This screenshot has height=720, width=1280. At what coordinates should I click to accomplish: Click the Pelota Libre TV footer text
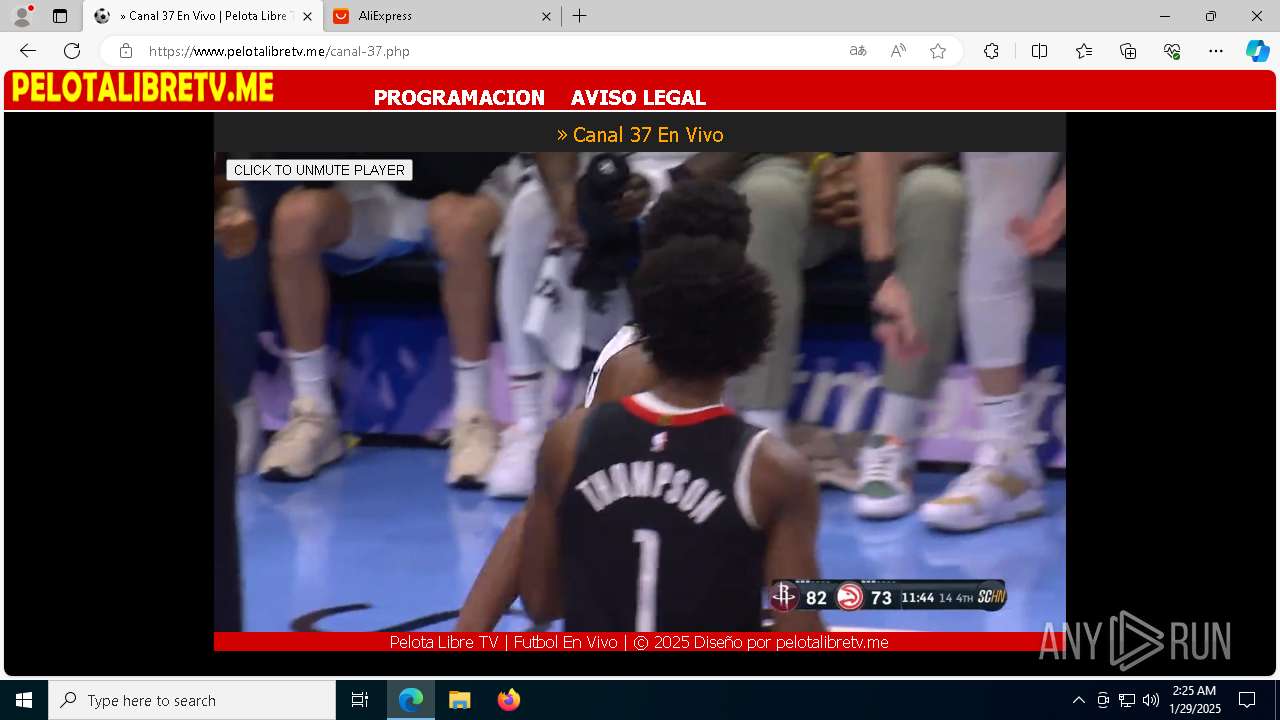pyautogui.click(x=639, y=642)
